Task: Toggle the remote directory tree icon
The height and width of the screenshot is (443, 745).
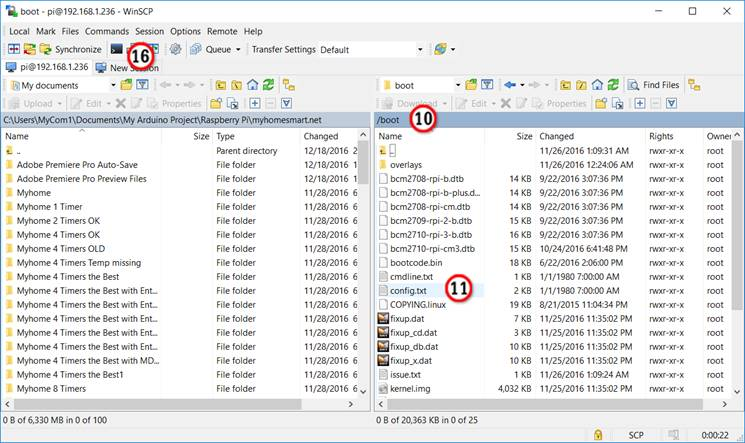Action: point(694,85)
